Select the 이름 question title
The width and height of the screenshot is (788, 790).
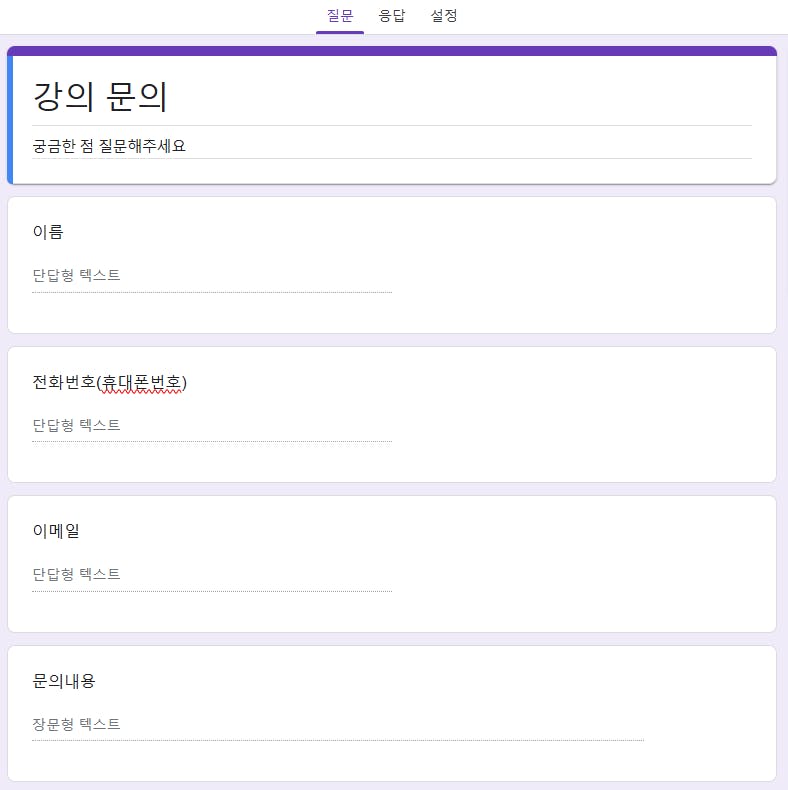(48, 232)
